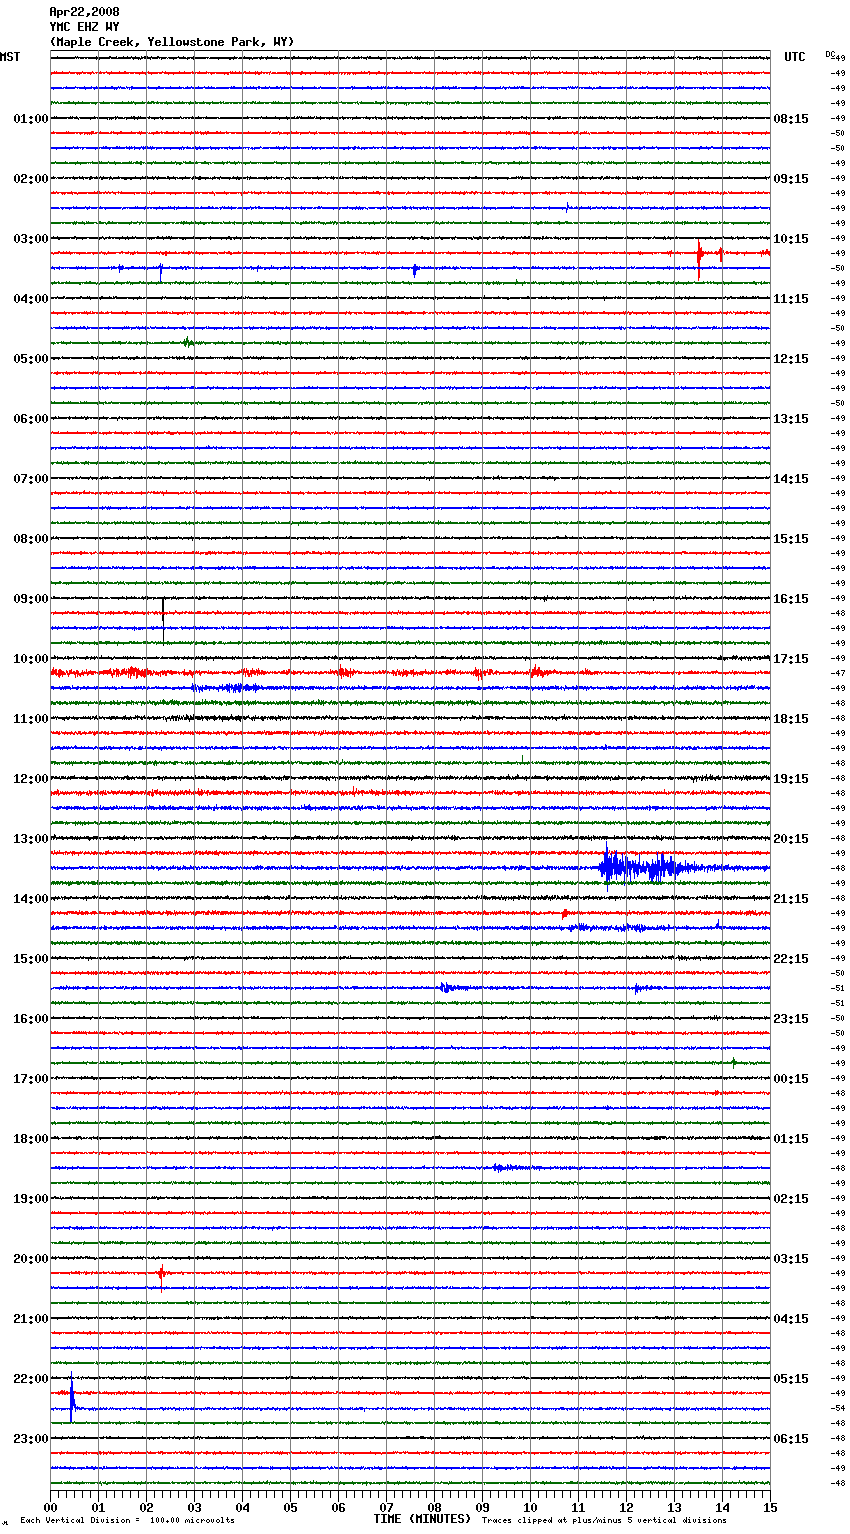Select minute 12 on the bottom axis
This screenshot has width=850, height=1534.
click(626, 1507)
